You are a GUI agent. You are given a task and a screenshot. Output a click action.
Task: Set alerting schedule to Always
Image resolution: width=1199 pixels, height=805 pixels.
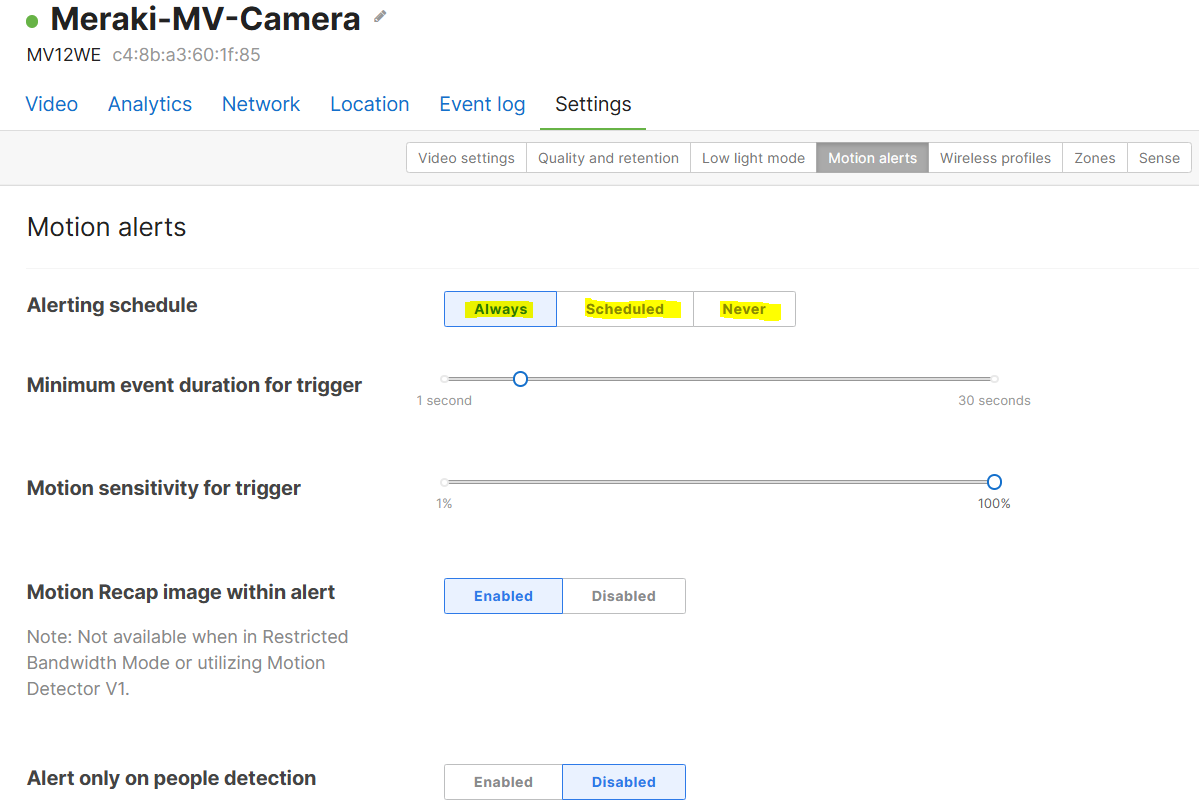[x=501, y=309]
